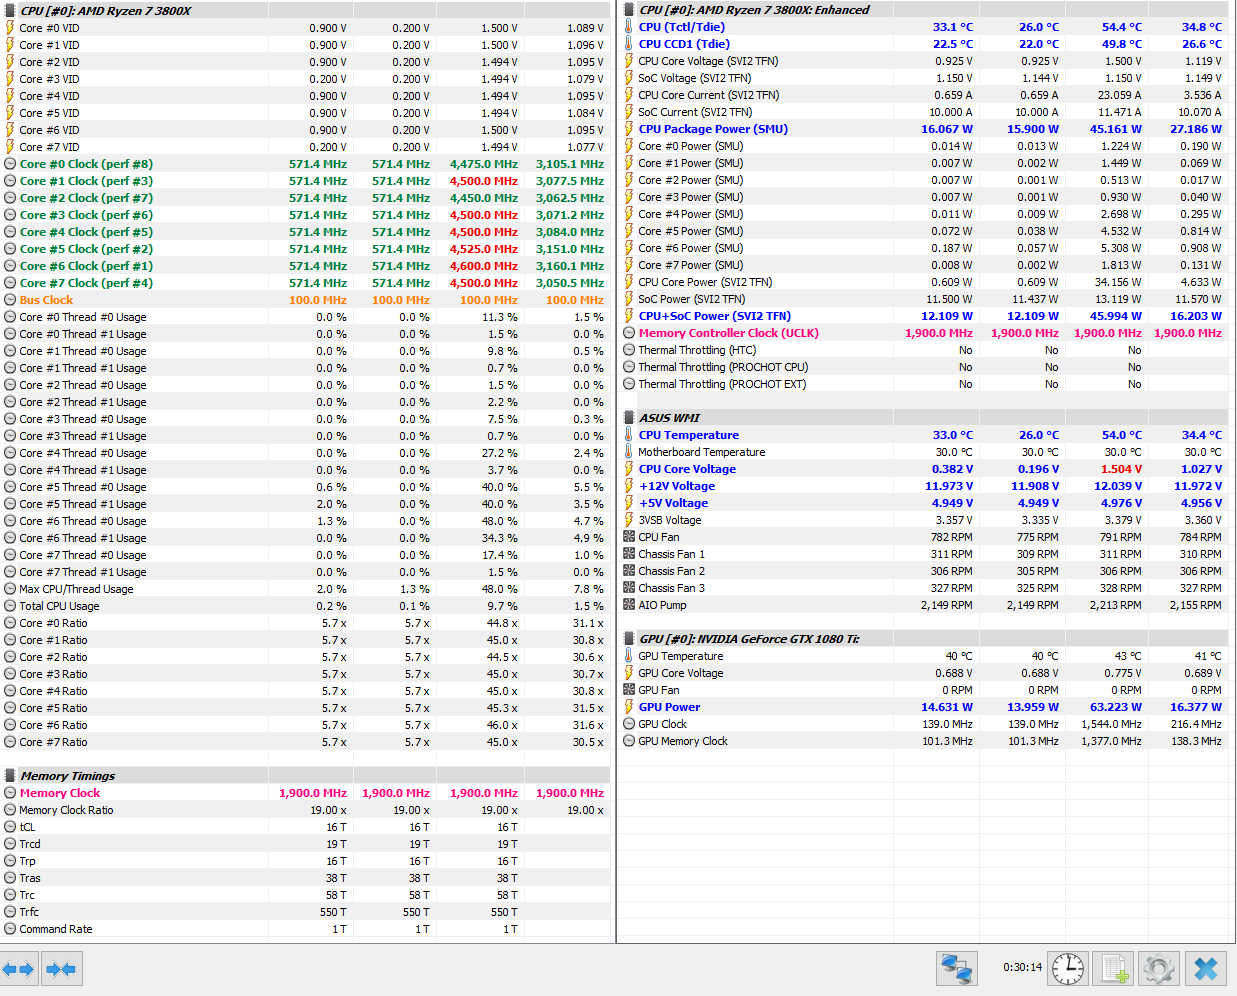Click the fan icon of Chassis Fan 2
Image resolution: width=1237 pixels, height=996 pixels.
click(629, 571)
